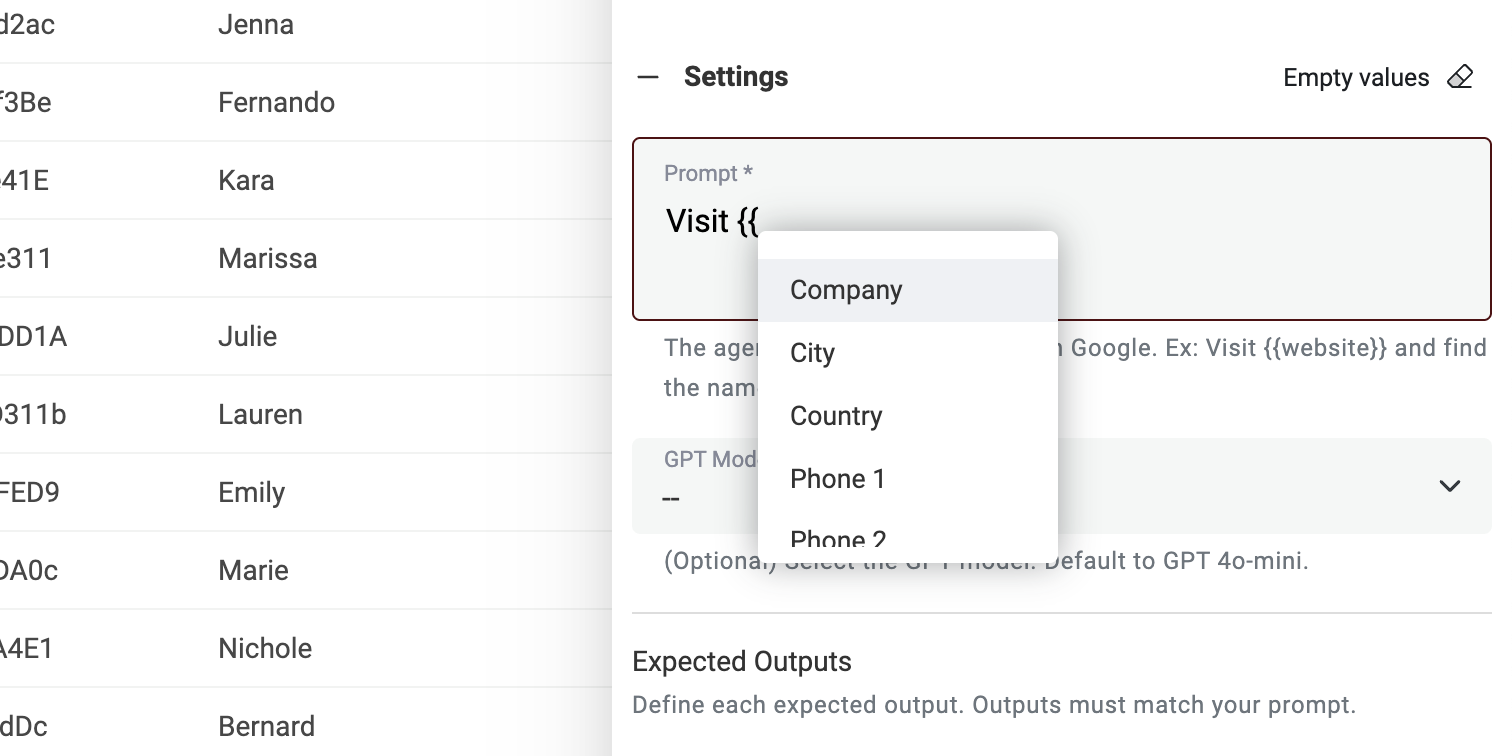Click the eraser icon beside Empty values

(x=1460, y=78)
